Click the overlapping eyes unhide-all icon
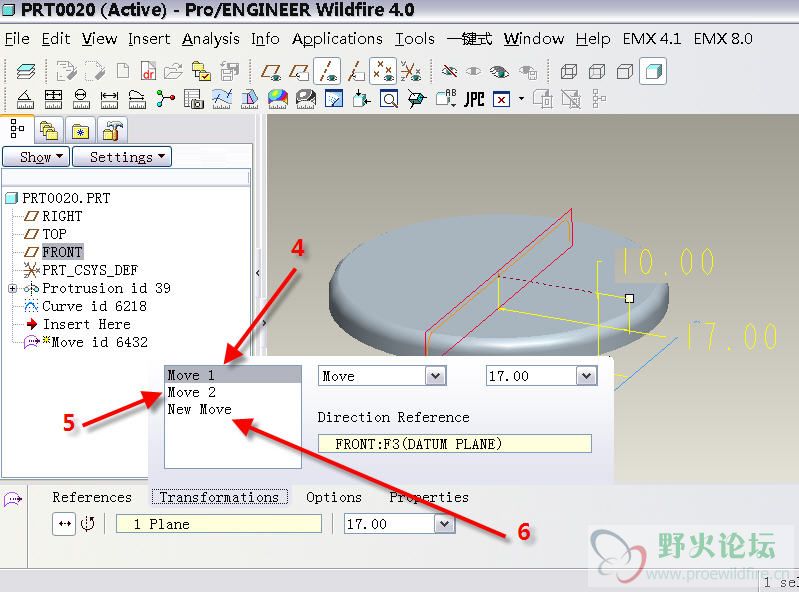The width and height of the screenshot is (799, 592). 499,71
